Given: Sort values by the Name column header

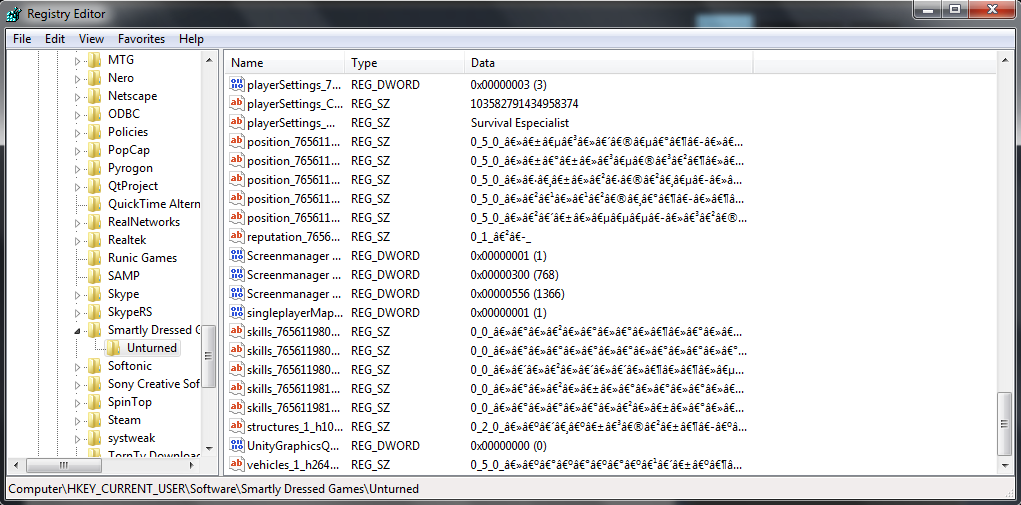Looking at the screenshot, I should point(285,63).
